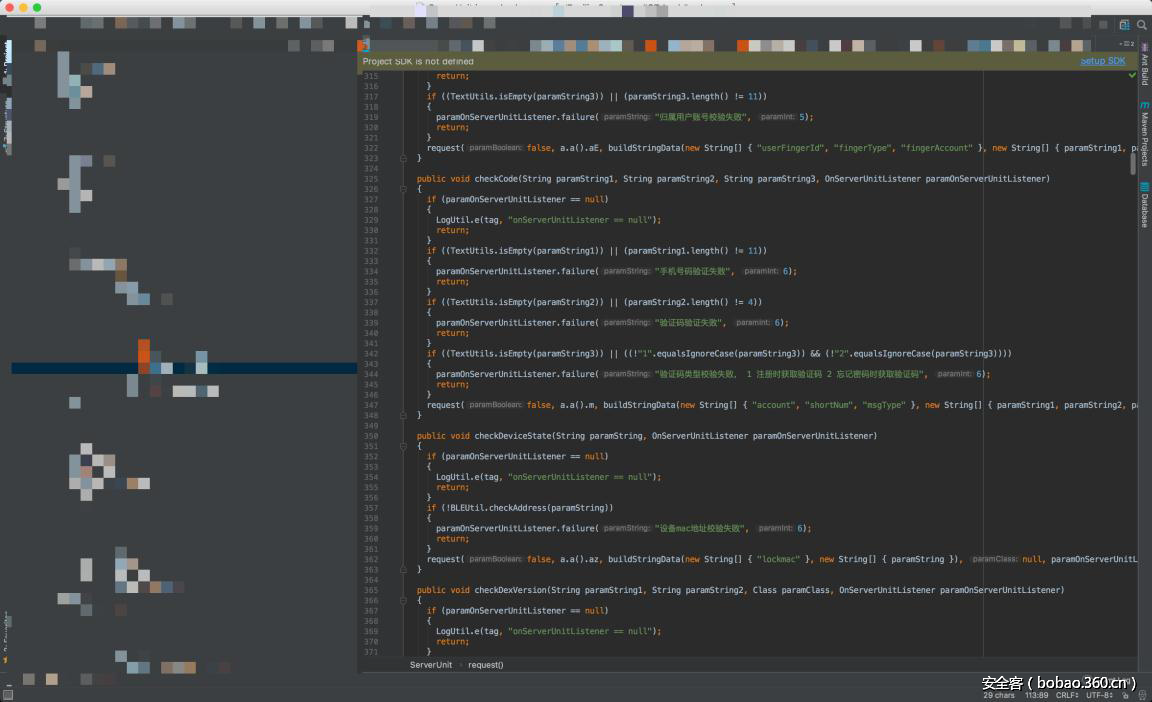Click the bottom-left tool window toggle icon
Screen dimensions: 1152x702
point(8,694)
